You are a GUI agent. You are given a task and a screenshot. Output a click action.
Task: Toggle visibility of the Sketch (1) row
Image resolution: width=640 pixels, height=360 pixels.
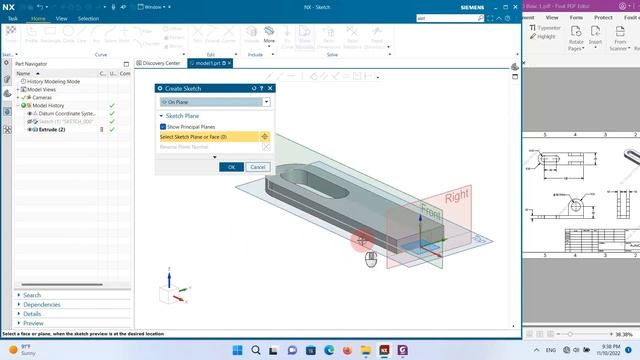pos(29,122)
